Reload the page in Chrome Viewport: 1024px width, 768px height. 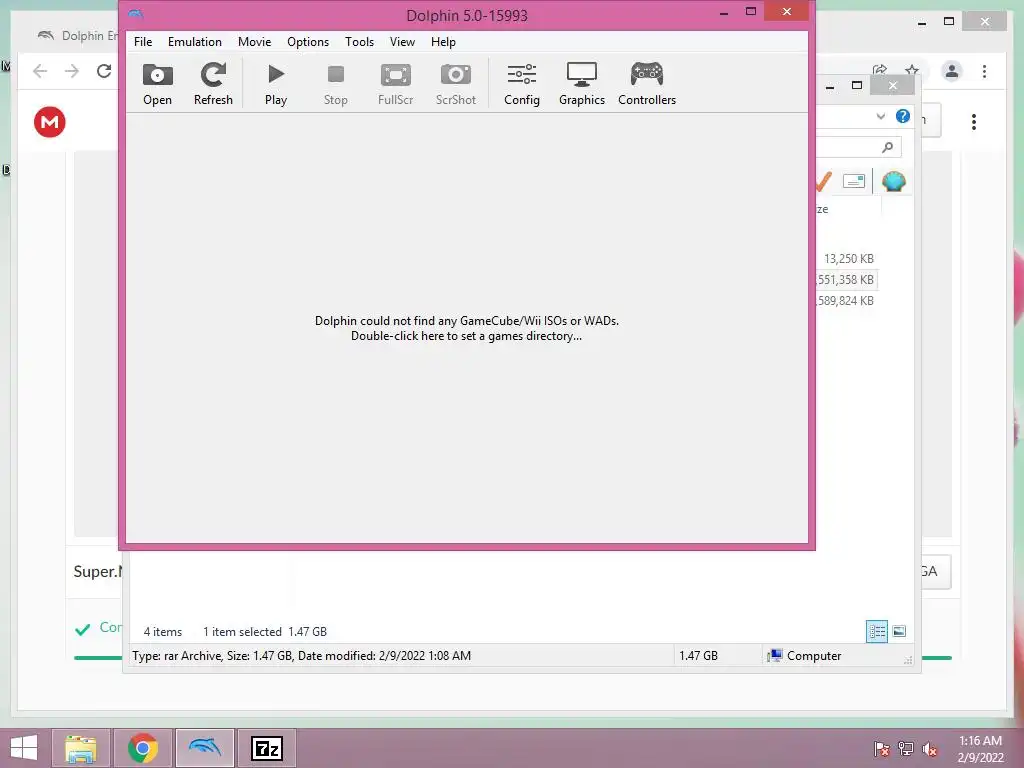(104, 71)
